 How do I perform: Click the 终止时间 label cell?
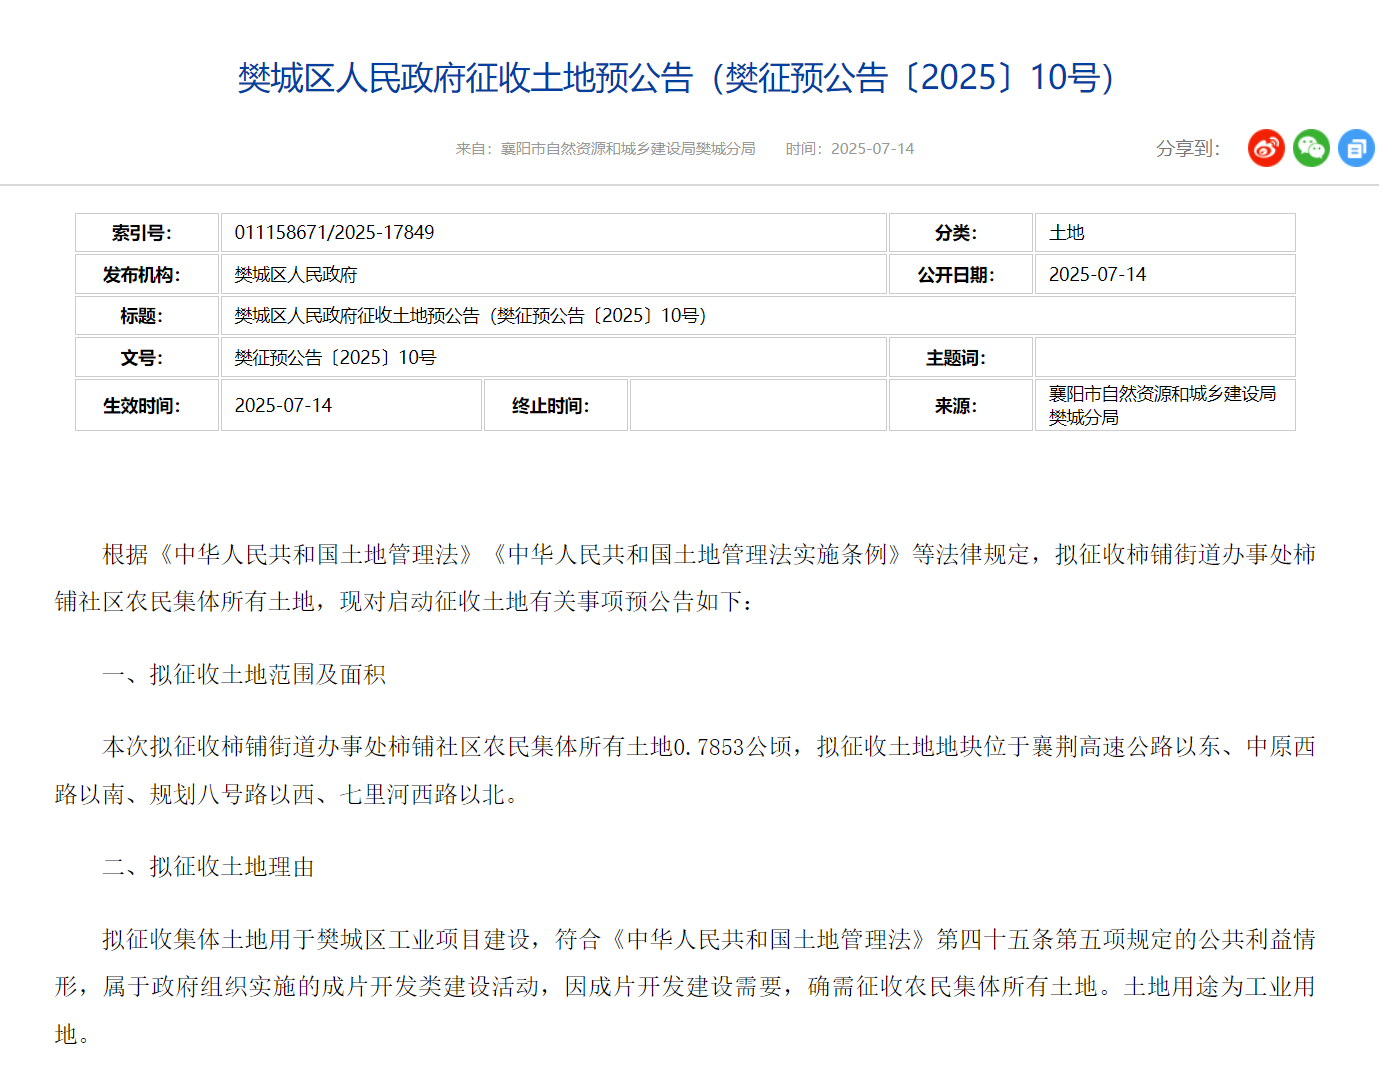556,405
